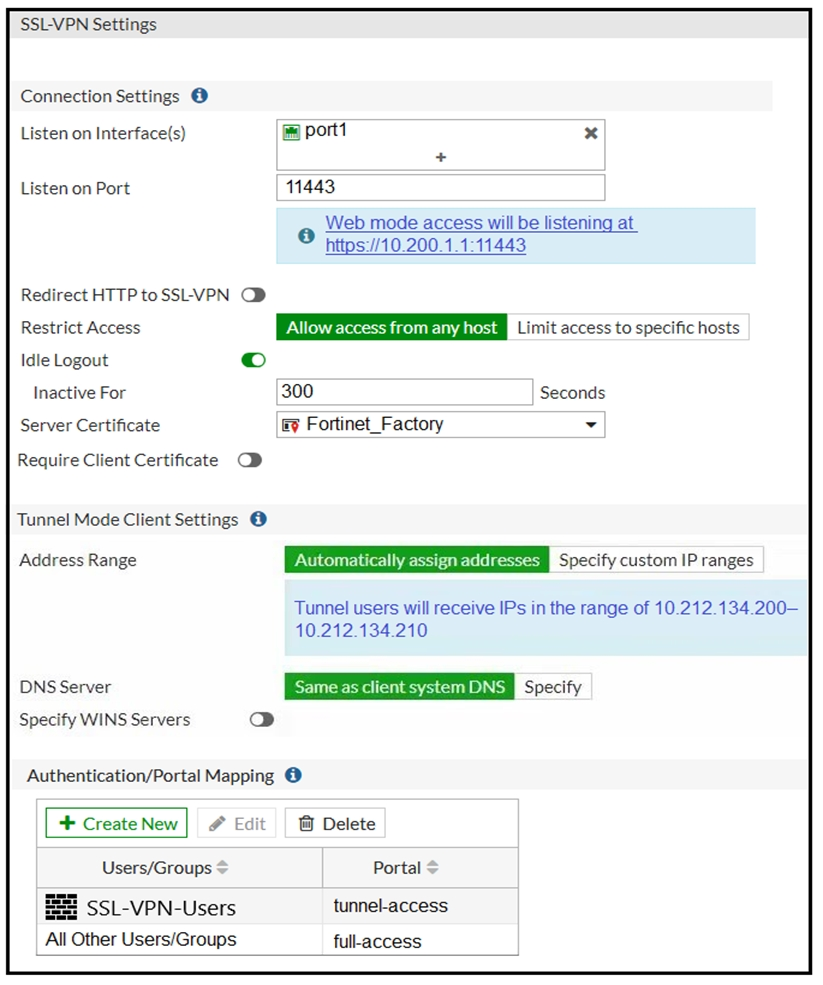
Task: Click info icon beside web mode notice
Action: coord(306,236)
